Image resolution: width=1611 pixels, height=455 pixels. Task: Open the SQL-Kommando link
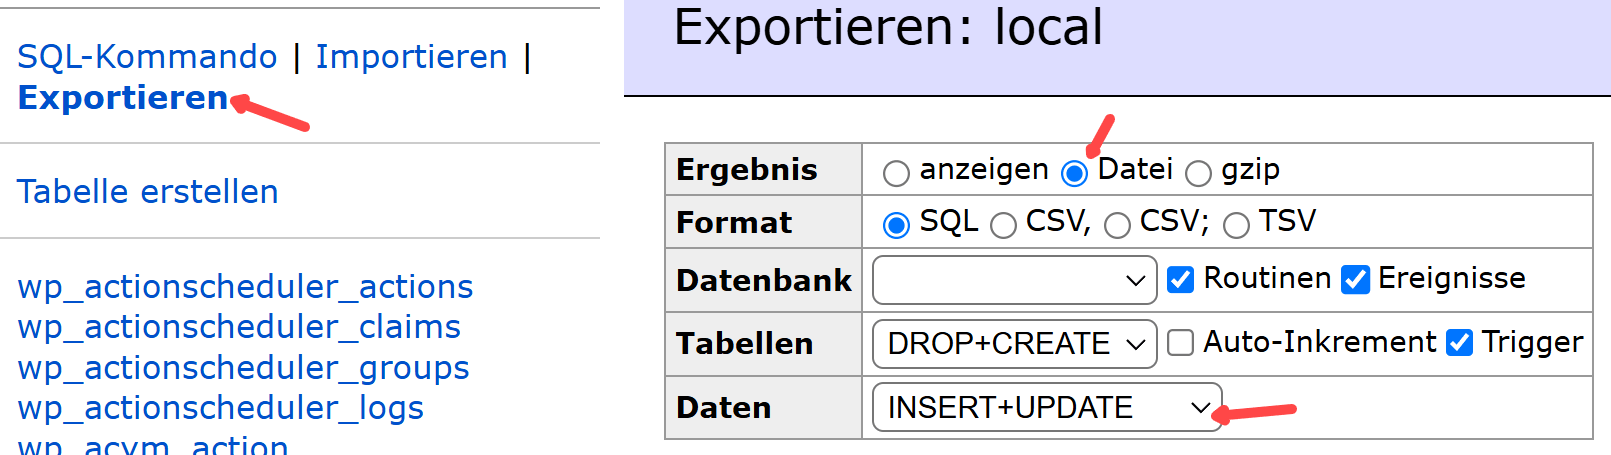[147, 57]
